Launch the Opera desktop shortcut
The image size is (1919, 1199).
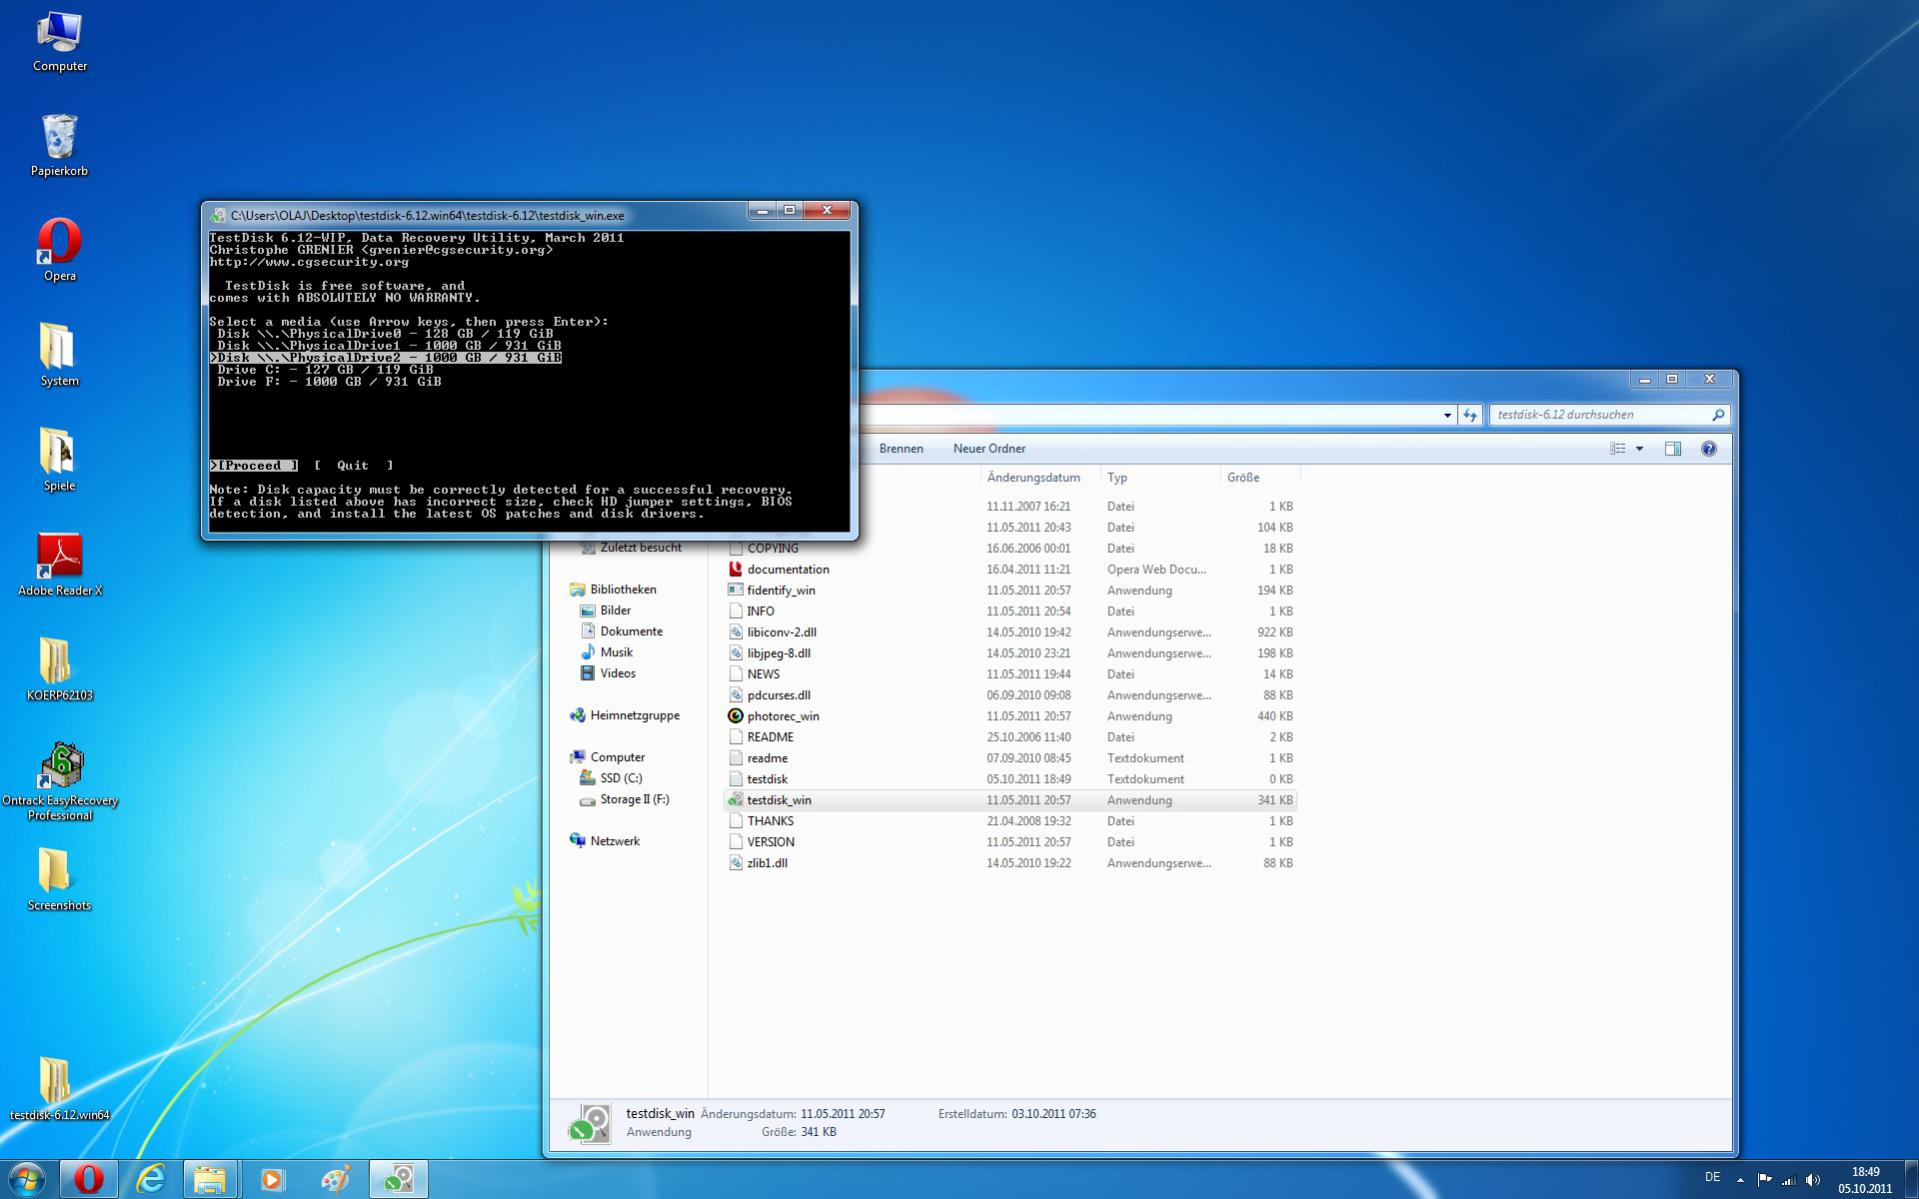pos(60,250)
